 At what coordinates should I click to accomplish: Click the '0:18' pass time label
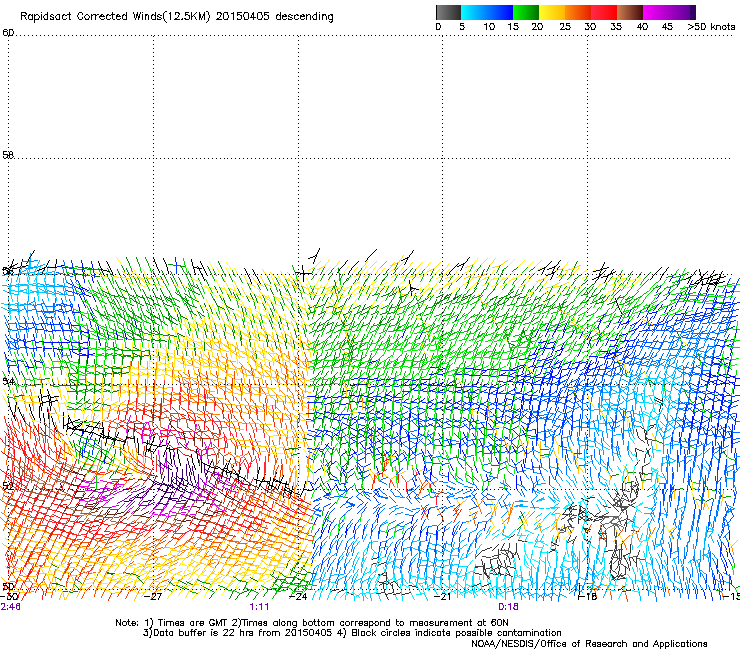(x=508, y=607)
